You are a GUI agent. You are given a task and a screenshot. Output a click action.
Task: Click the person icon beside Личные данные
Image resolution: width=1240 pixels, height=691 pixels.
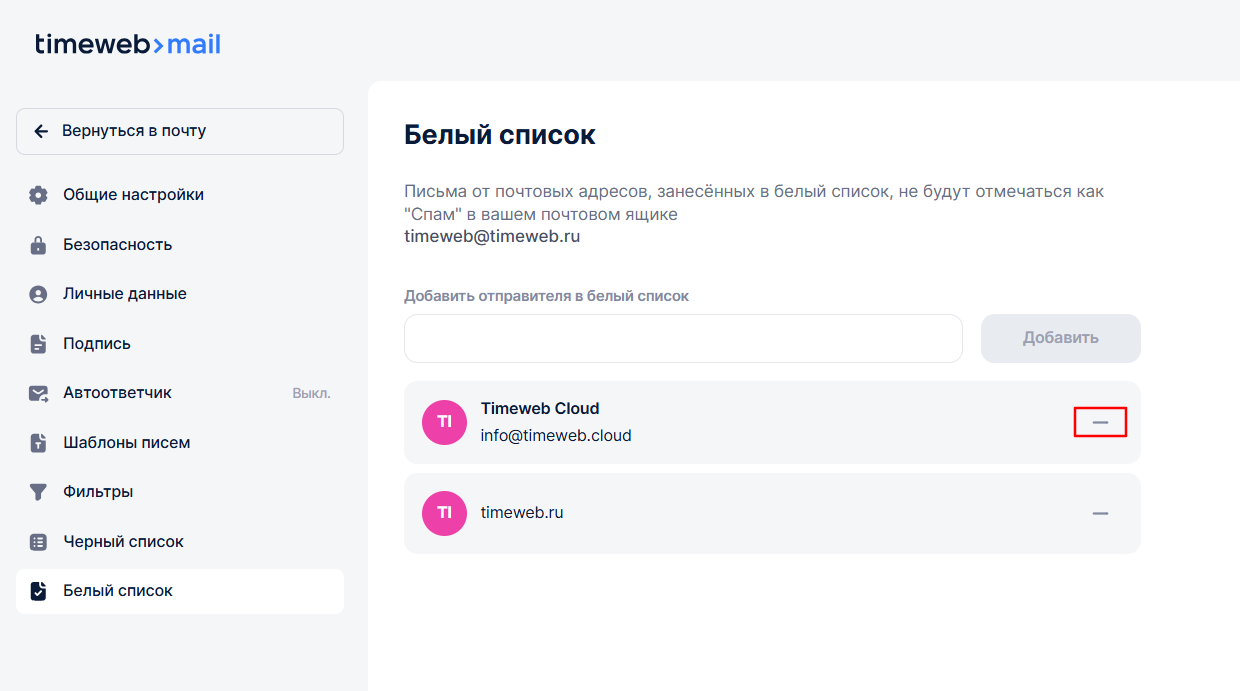[38, 294]
